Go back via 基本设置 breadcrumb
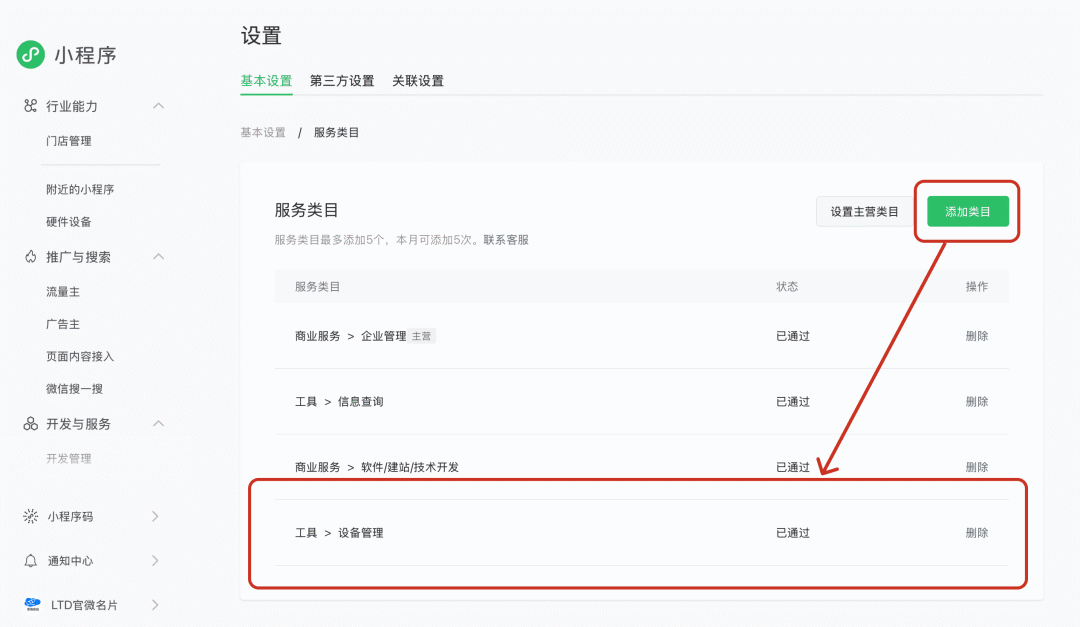The width and height of the screenshot is (1080, 627). pyautogui.click(x=263, y=132)
